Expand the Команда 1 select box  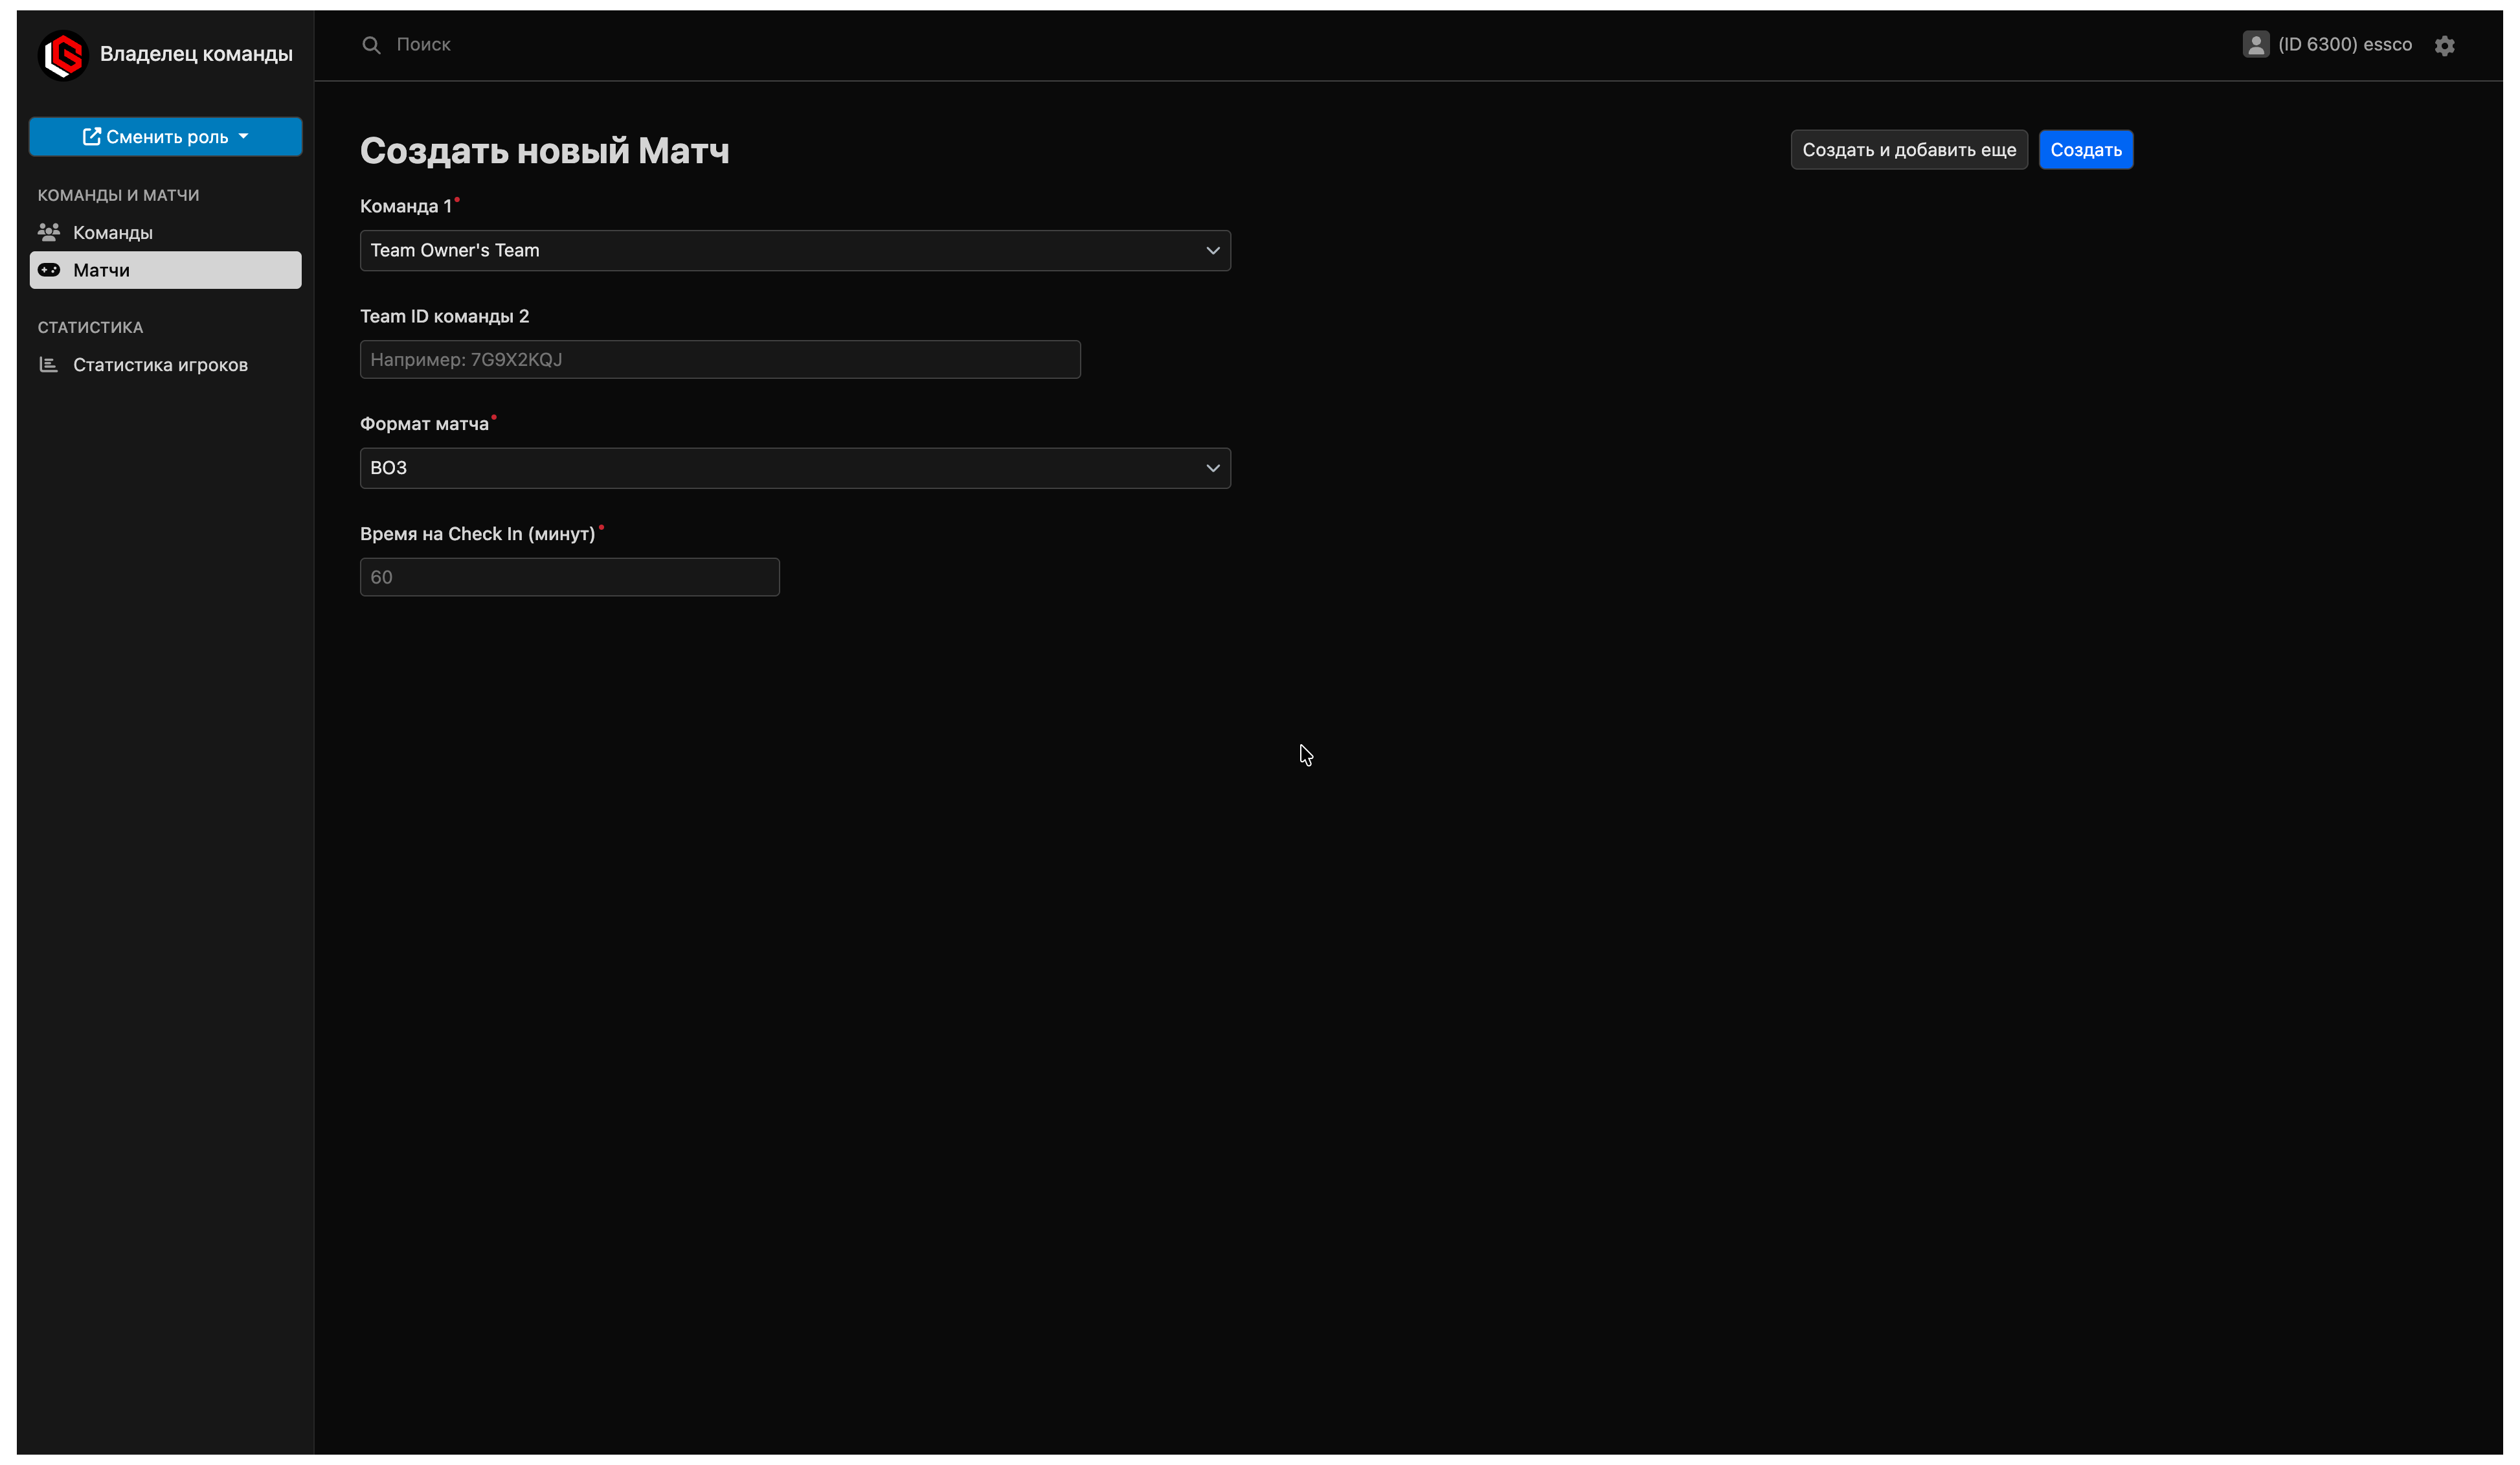pyautogui.click(x=795, y=251)
